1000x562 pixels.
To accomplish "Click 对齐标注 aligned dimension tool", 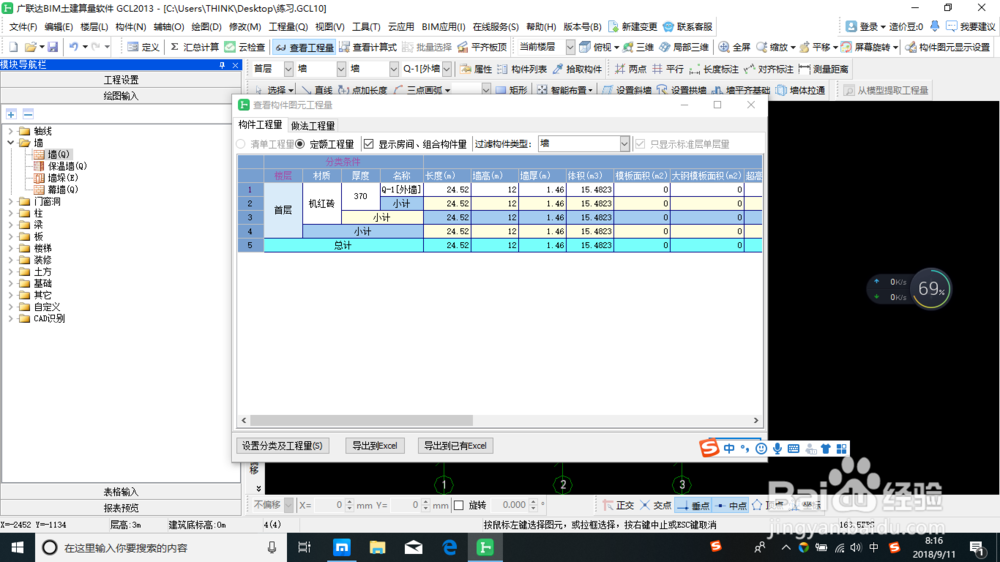I will click(768, 69).
